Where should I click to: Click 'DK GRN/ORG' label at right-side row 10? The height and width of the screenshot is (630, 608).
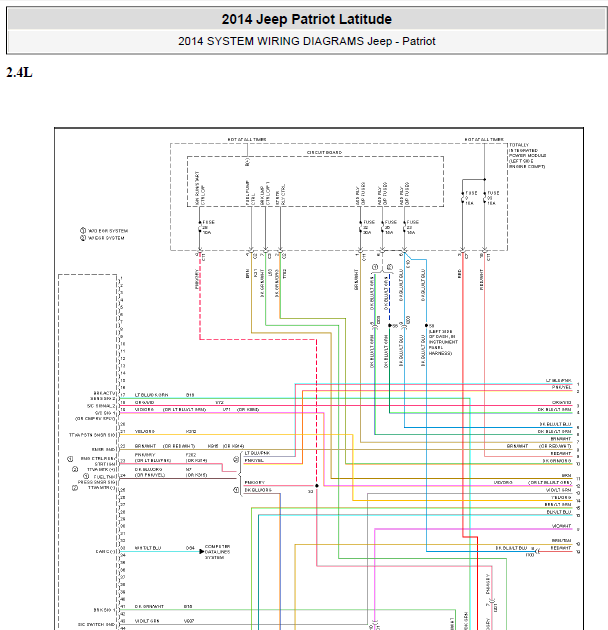[557, 461]
